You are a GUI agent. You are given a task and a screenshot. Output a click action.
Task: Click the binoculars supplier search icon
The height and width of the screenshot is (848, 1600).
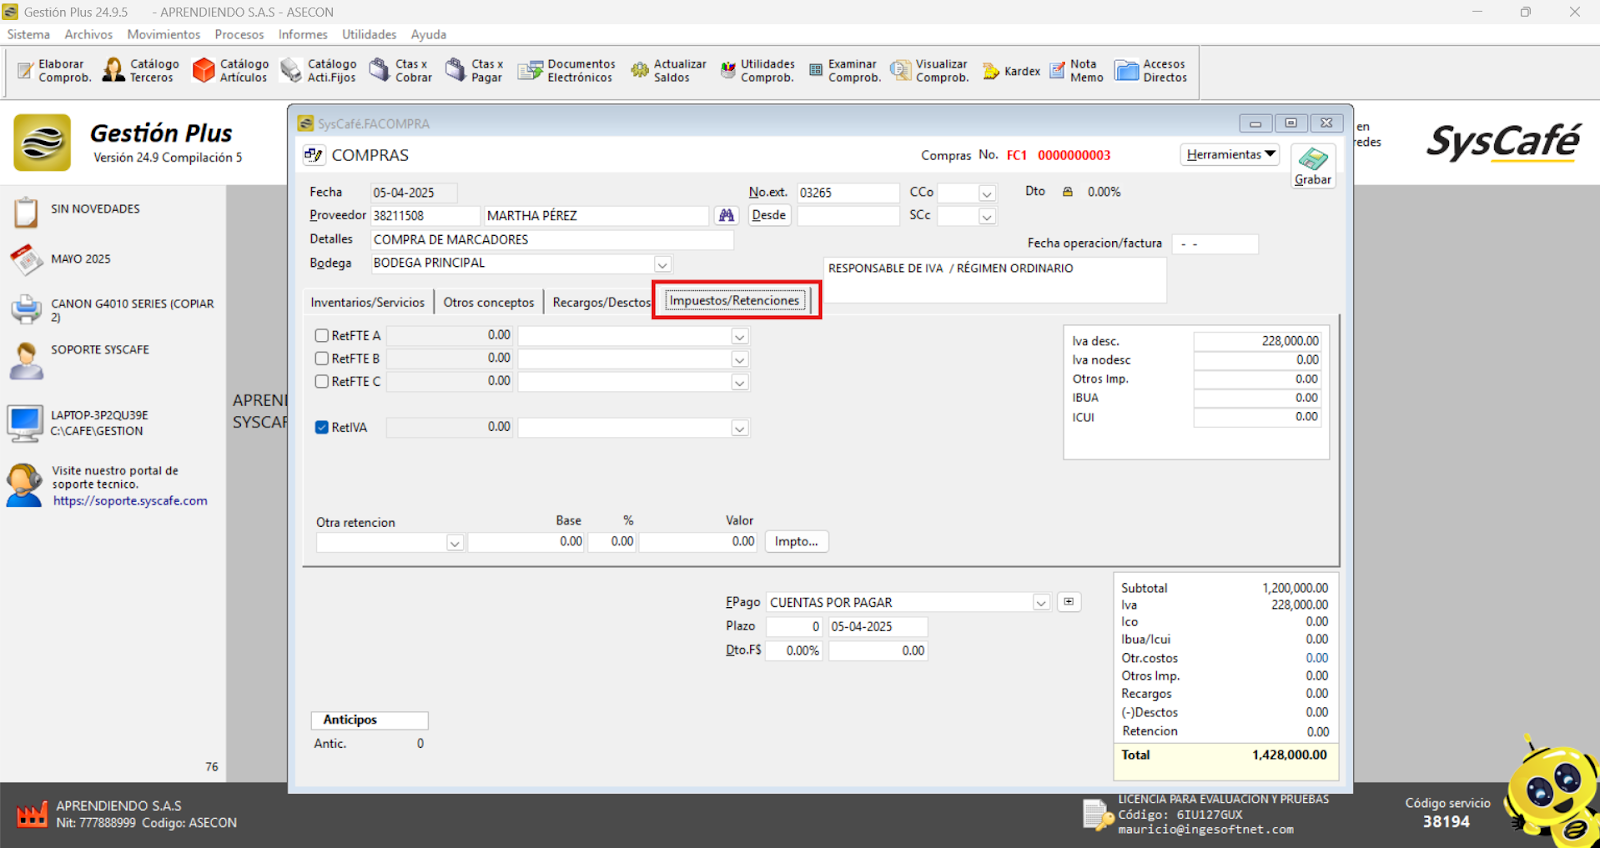click(726, 216)
